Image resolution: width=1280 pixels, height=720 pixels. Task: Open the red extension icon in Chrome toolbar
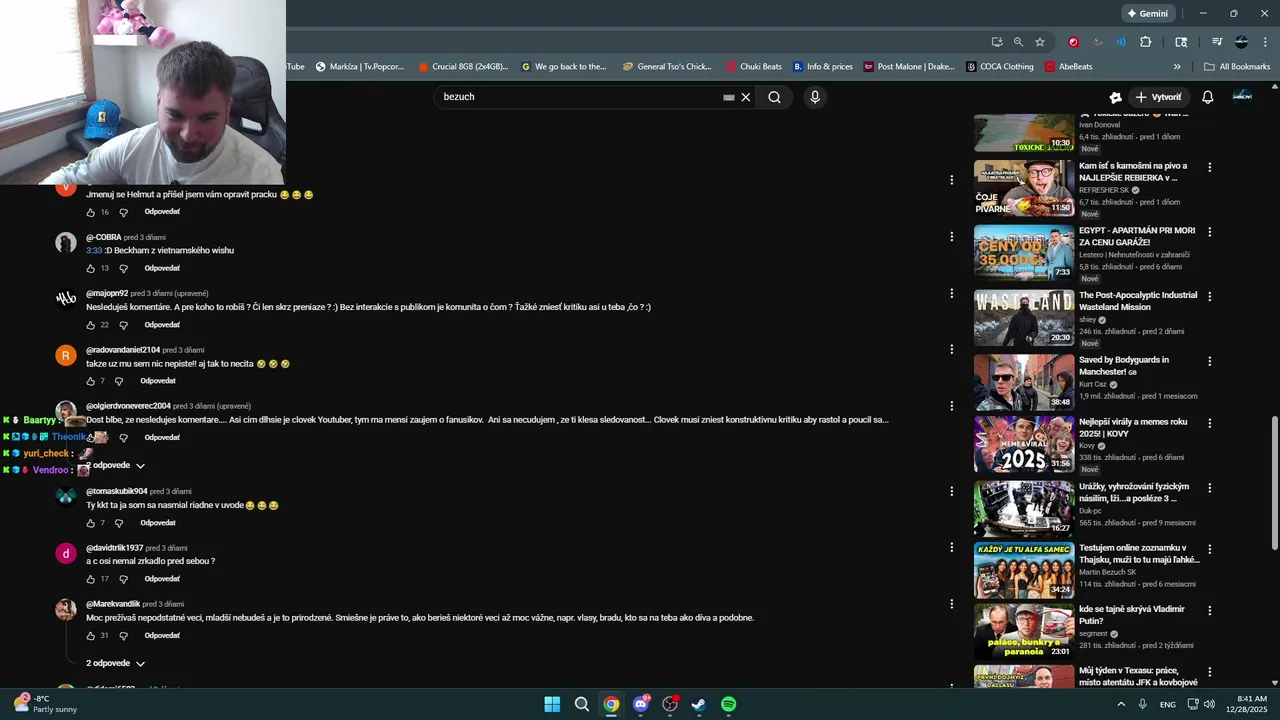[x=1073, y=42]
